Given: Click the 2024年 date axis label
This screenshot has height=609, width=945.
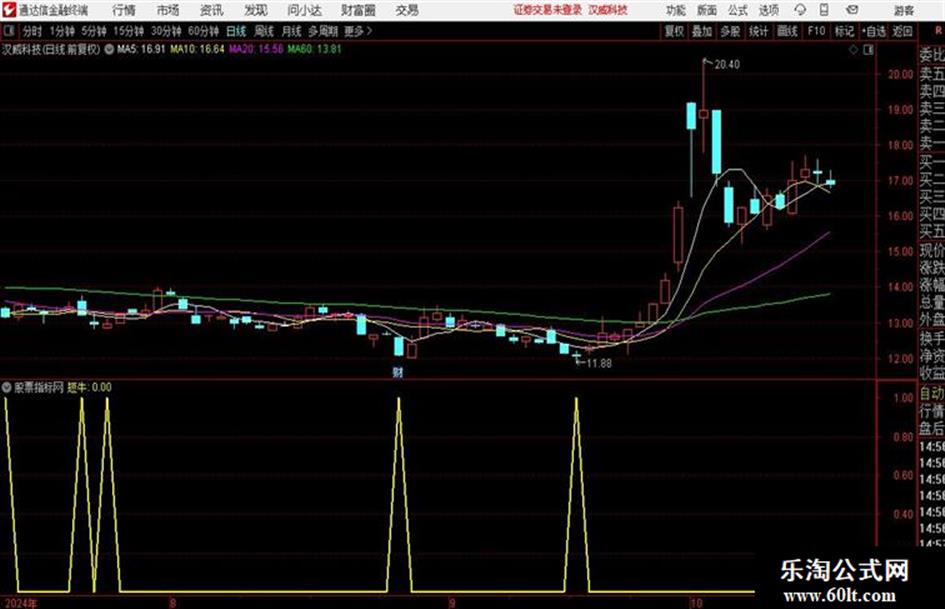Looking at the screenshot, I should tap(19, 604).
